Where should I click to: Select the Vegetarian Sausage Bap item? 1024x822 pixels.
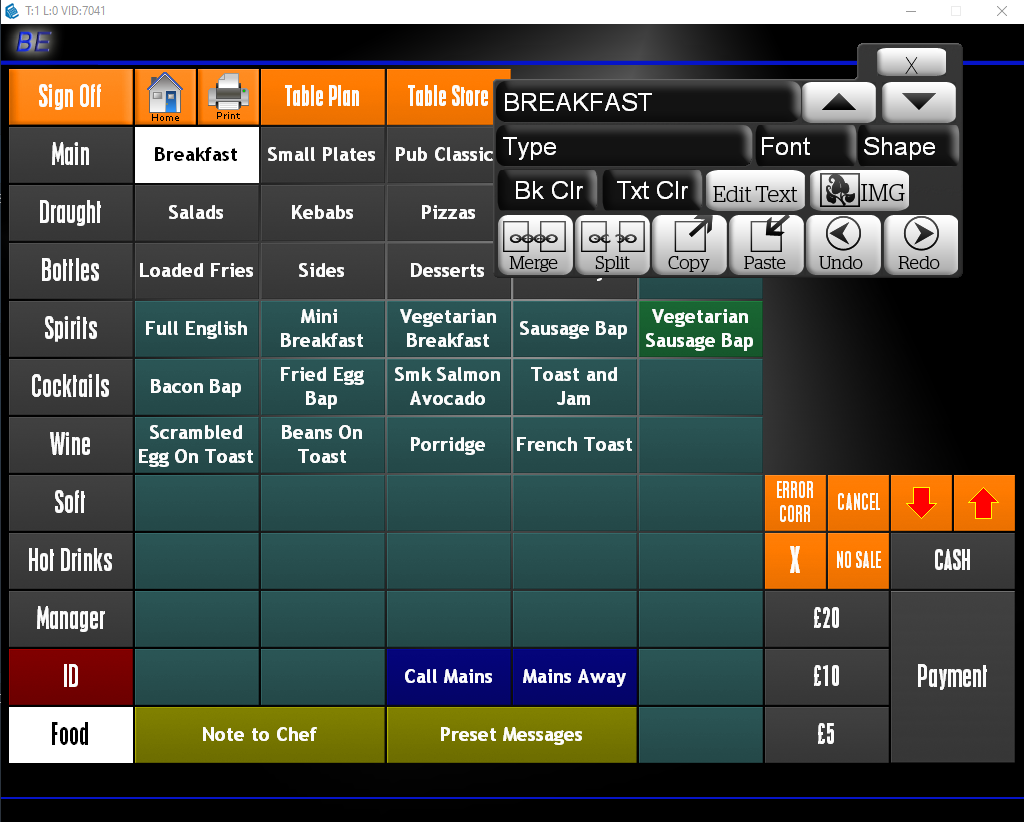tap(700, 328)
